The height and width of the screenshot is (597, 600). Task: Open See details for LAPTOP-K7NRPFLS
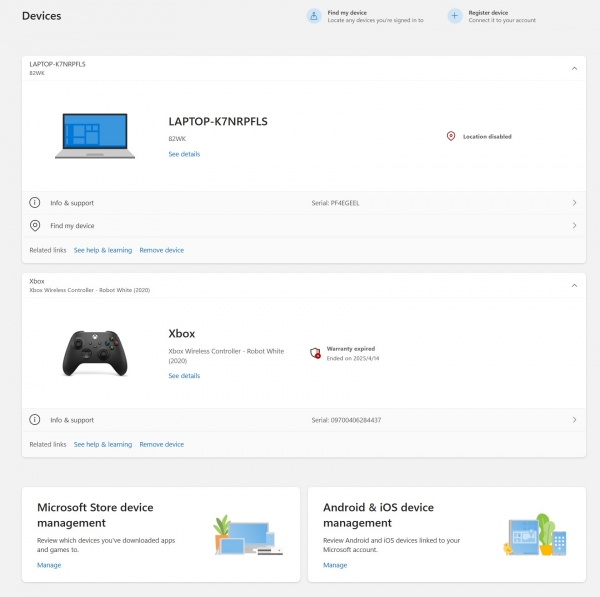(x=184, y=154)
